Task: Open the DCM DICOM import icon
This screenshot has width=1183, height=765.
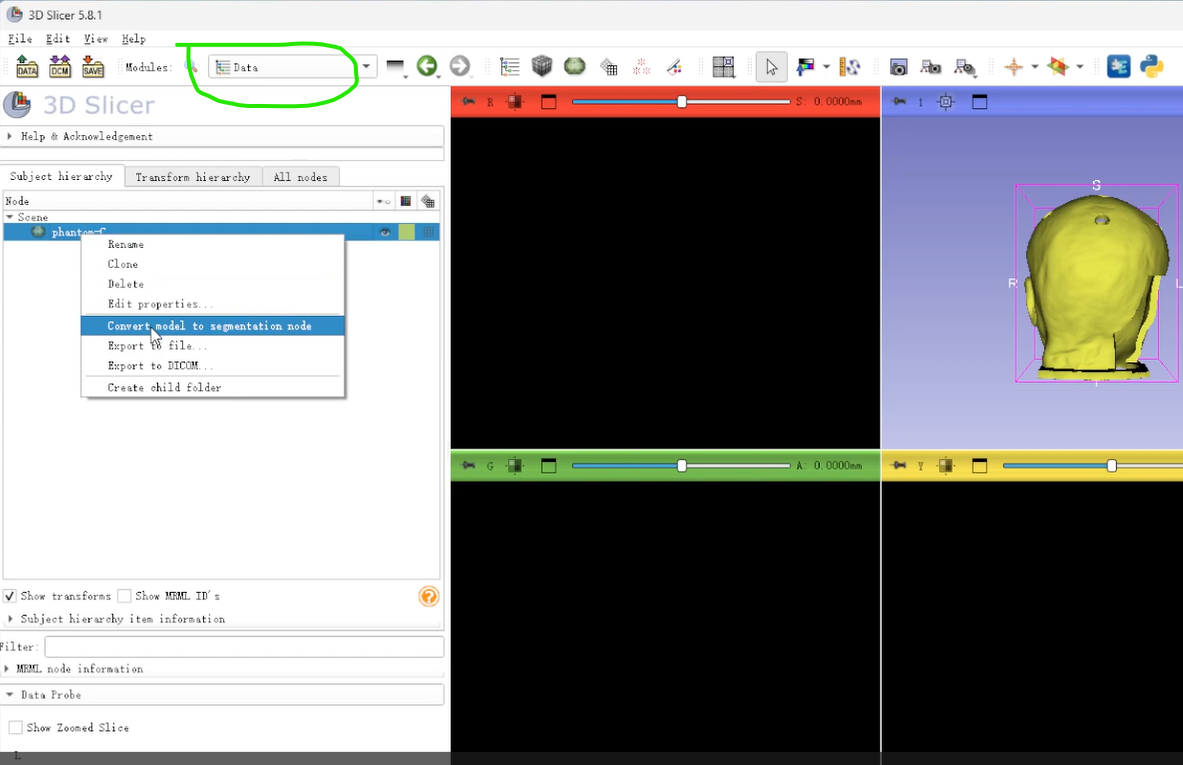Action: [x=60, y=66]
